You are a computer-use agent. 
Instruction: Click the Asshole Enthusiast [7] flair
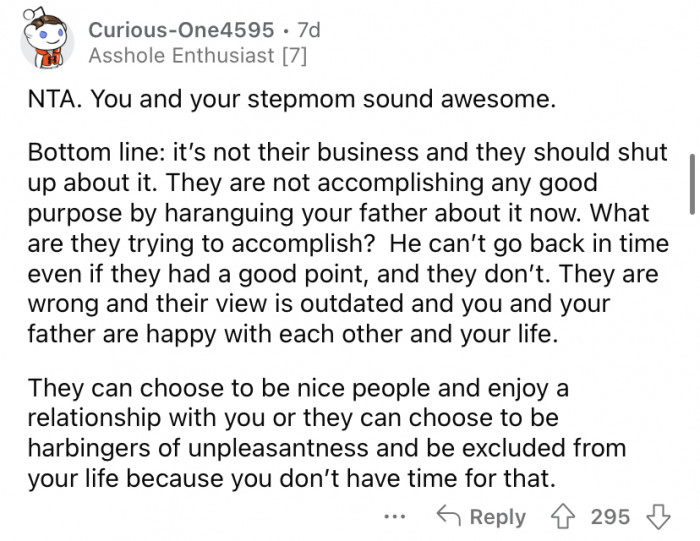coord(197,56)
